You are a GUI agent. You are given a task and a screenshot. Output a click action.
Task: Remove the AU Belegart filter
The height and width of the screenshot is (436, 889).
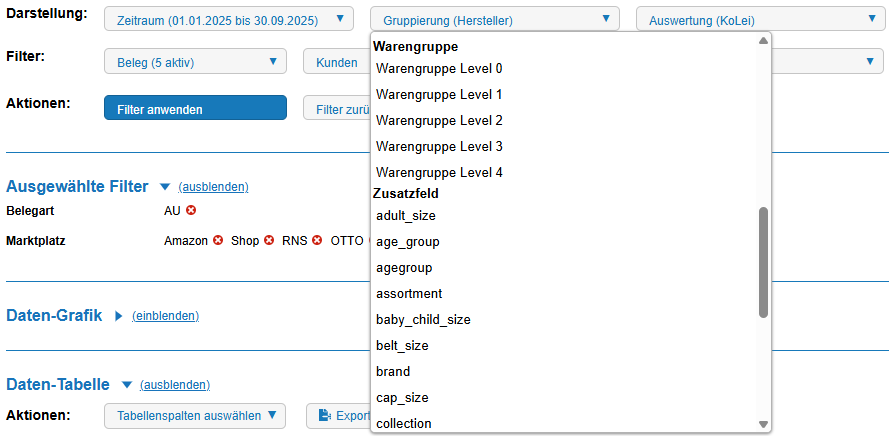[x=191, y=210]
